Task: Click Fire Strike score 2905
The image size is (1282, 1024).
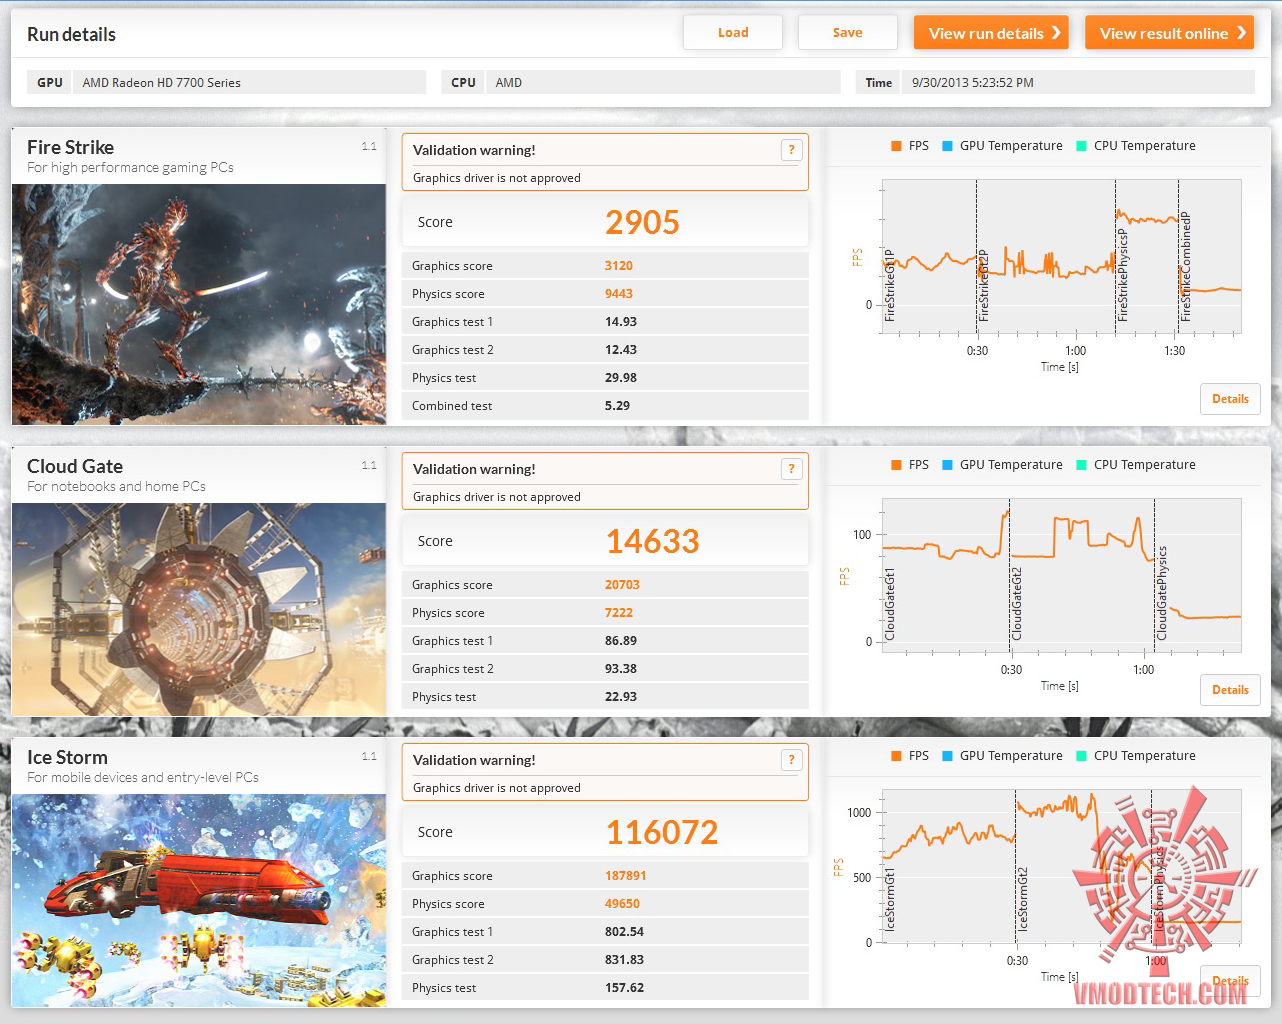Action: point(642,222)
